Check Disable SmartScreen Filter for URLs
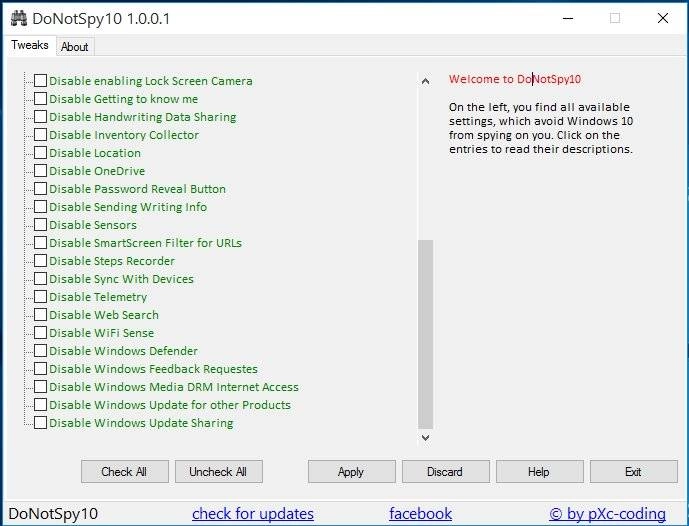Screen dimensions: 689x526 coord(40,243)
